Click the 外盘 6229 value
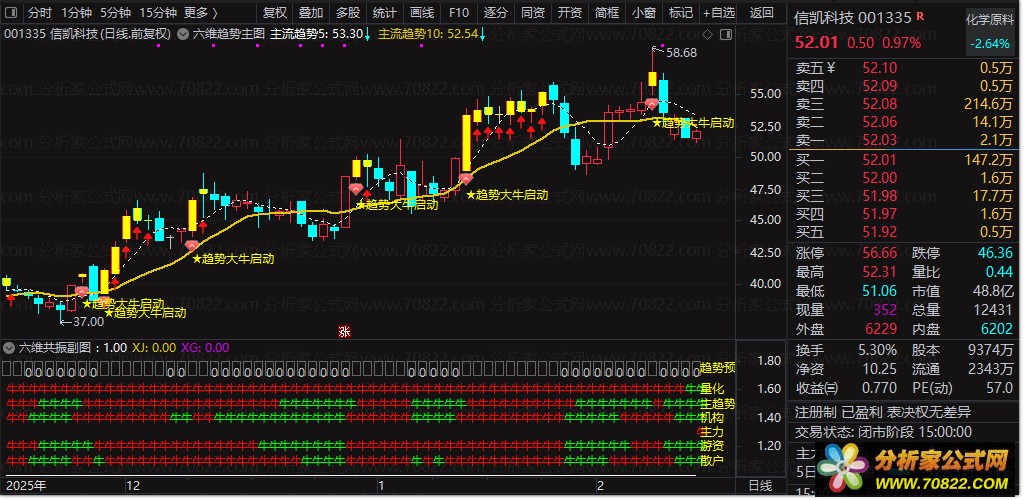The image size is (1025, 500). coord(881,330)
